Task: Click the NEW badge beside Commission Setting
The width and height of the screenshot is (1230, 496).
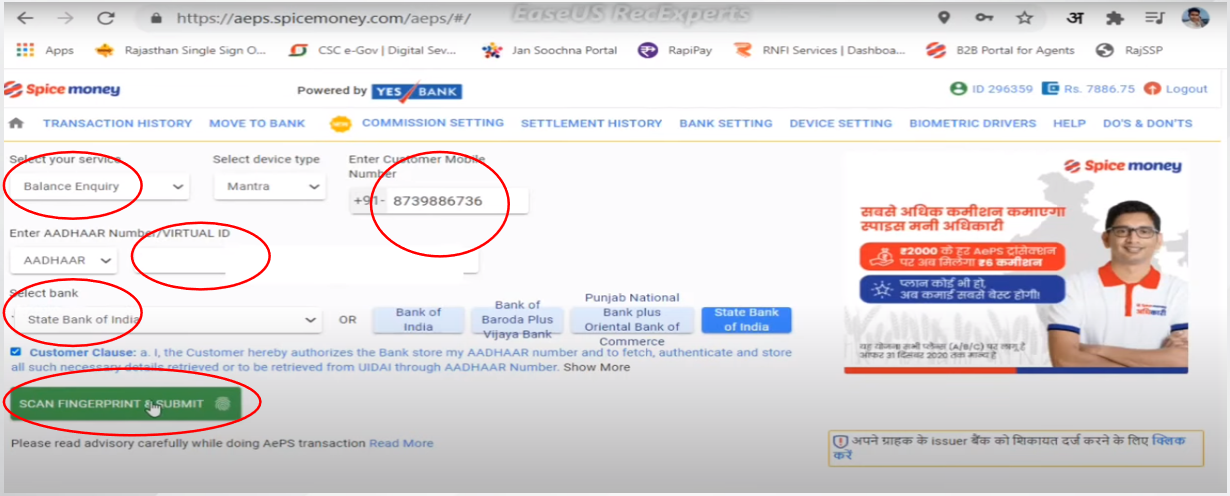Action: 341,124
